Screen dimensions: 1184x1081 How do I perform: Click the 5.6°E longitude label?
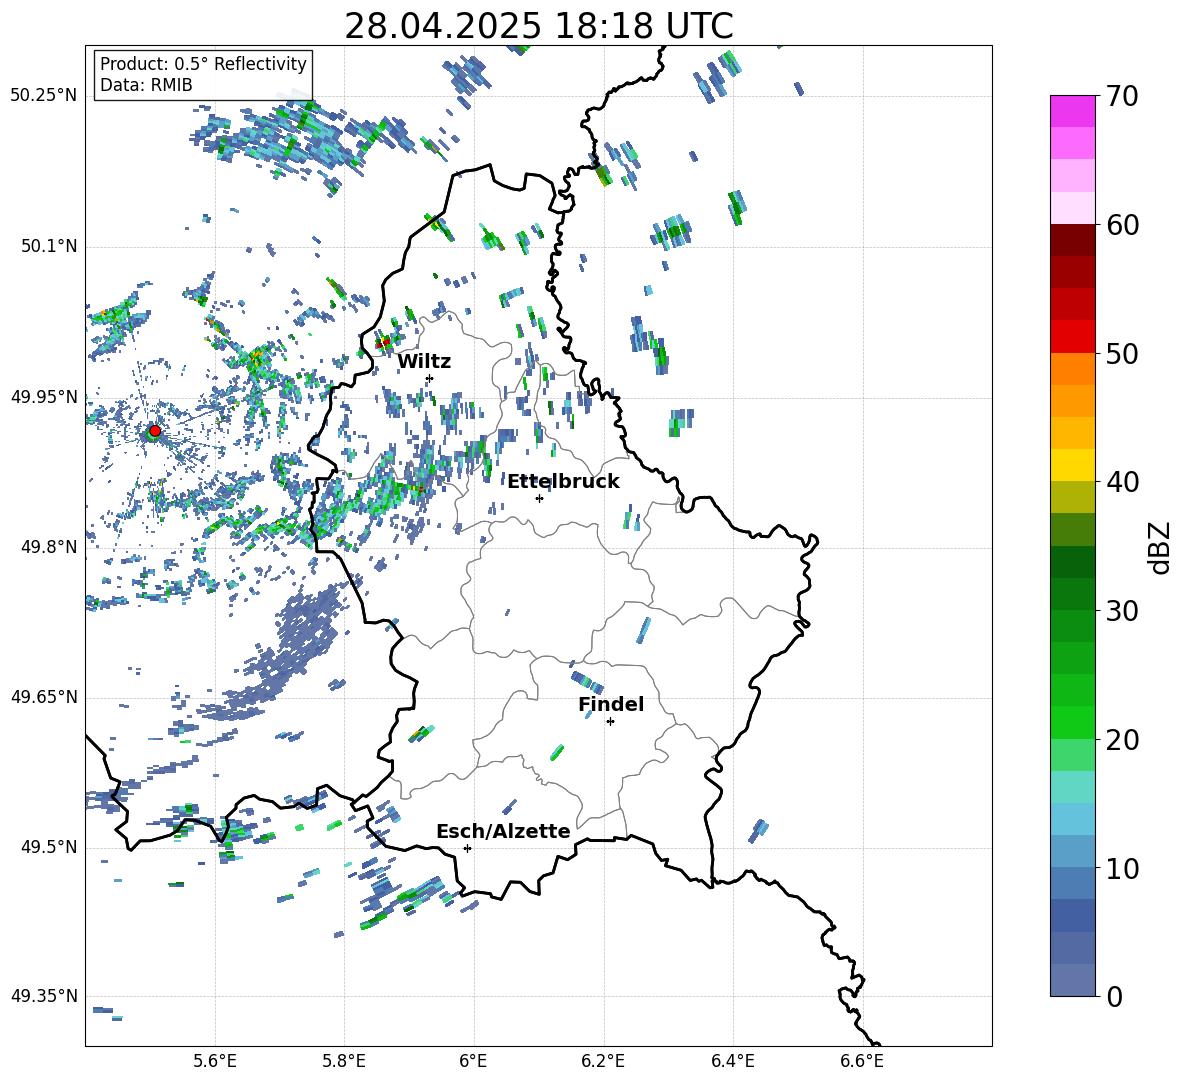point(215,1061)
